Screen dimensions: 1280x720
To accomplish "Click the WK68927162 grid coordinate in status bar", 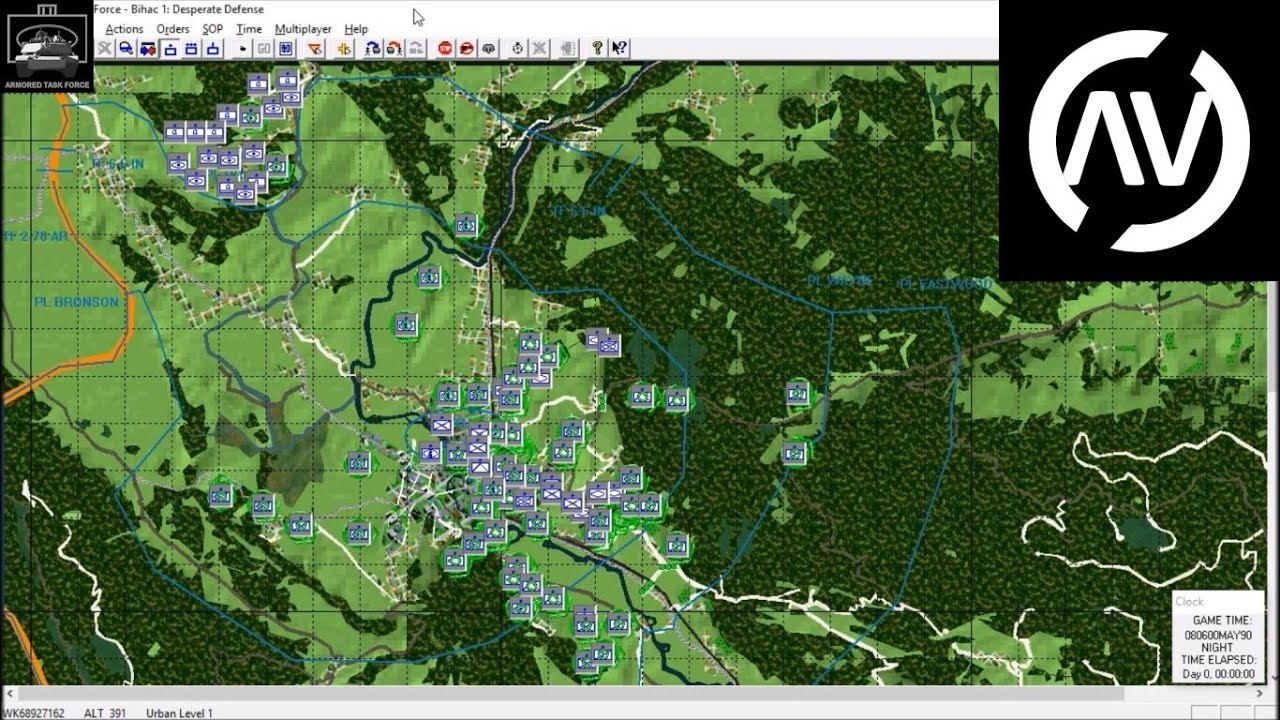I will pos(35,713).
